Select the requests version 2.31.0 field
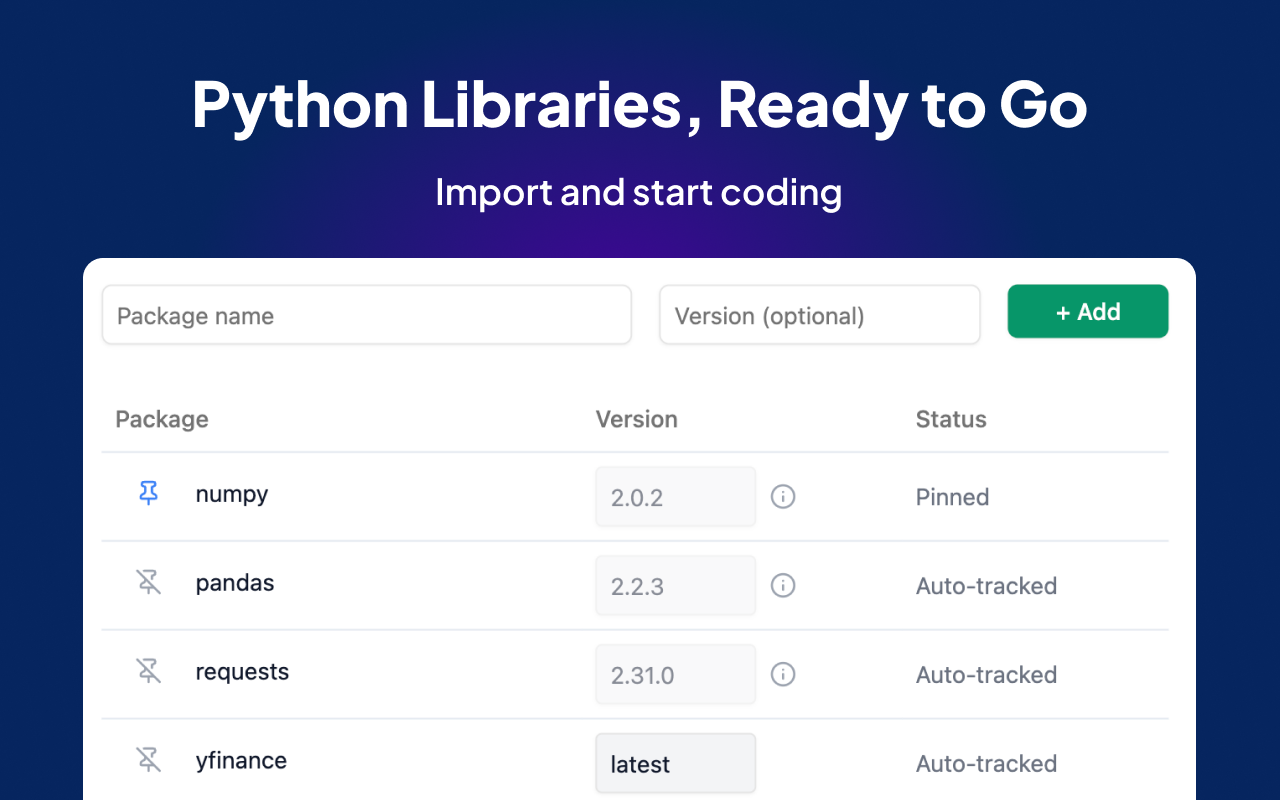The width and height of the screenshot is (1280, 800). coord(676,674)
